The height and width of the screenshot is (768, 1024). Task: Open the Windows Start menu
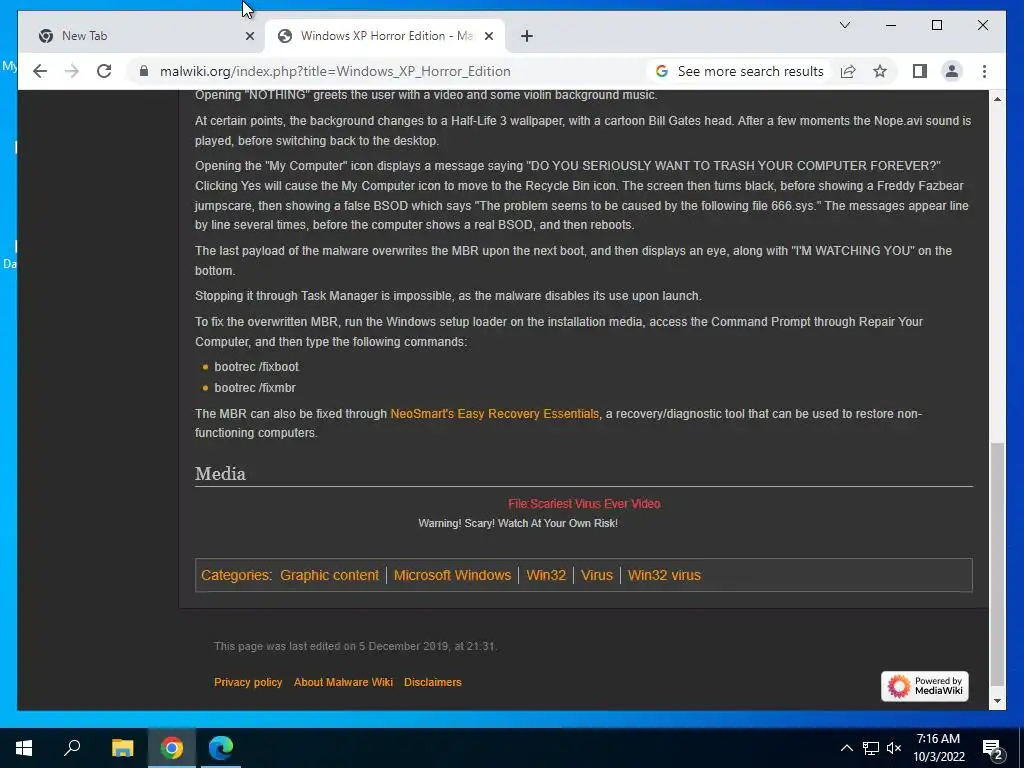24,748
